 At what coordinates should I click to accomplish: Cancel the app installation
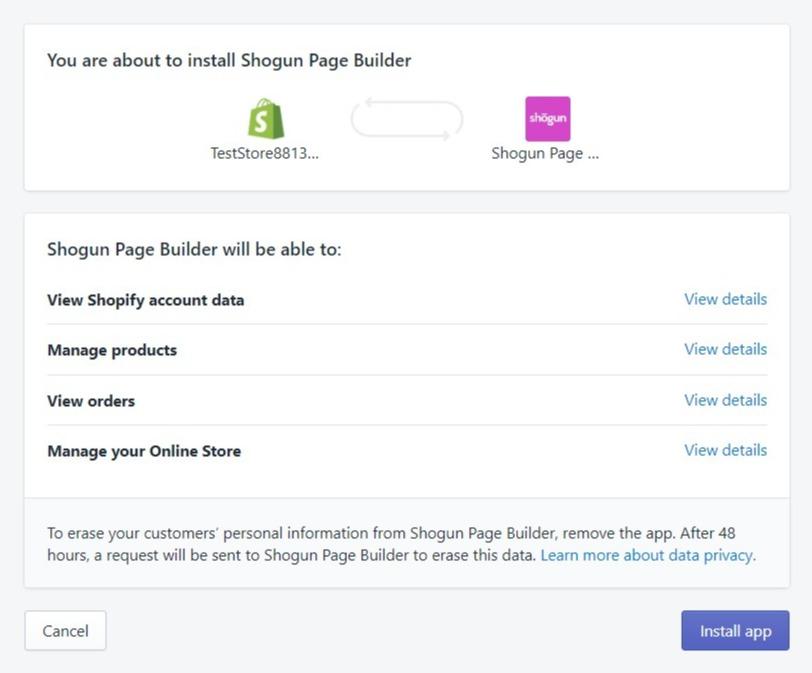[65, 631]
